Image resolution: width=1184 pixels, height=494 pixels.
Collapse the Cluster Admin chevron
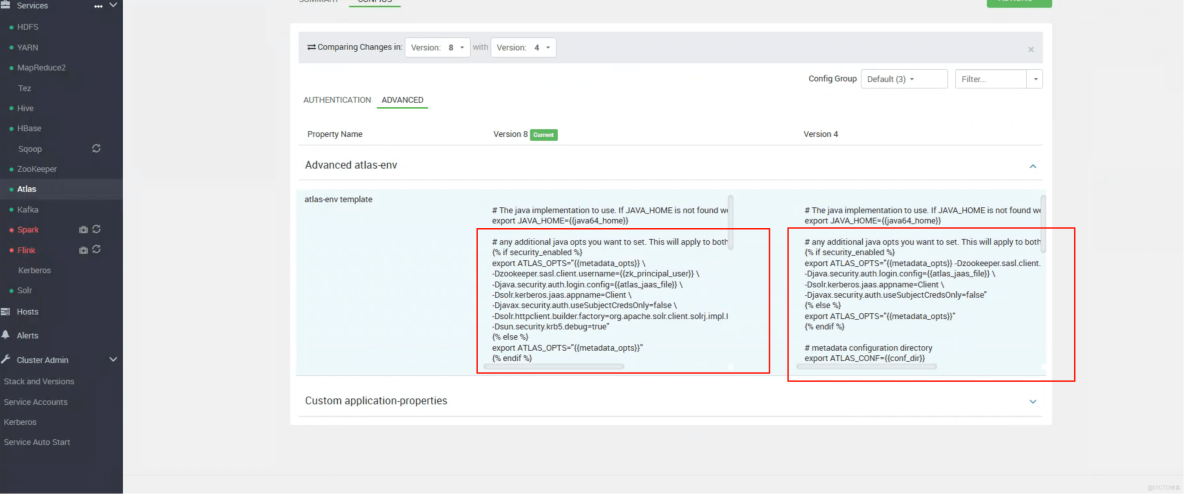(x=113, y=360)
